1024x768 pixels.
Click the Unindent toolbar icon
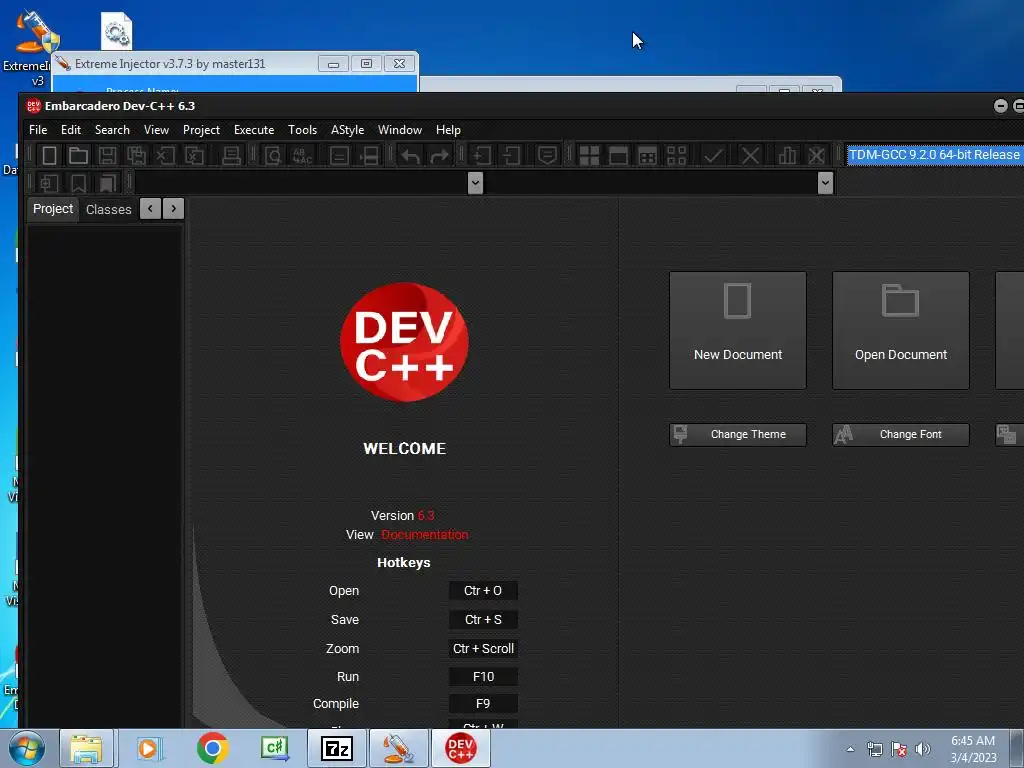coord(511,155)
